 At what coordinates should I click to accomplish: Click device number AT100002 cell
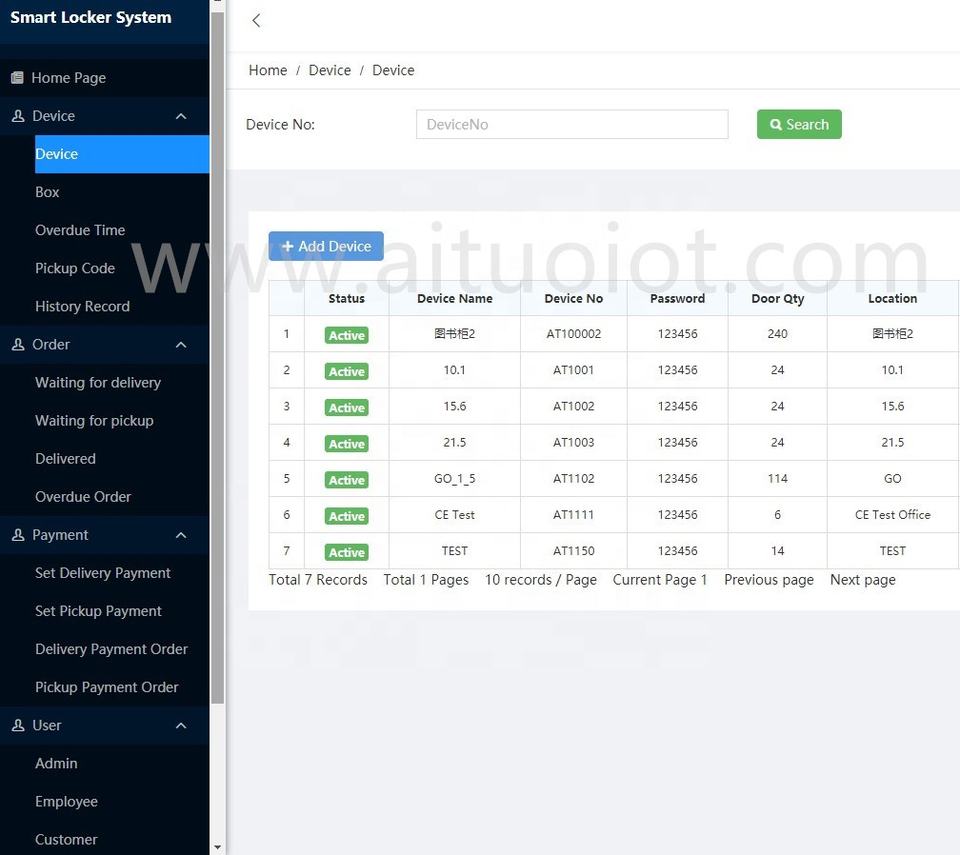[574, 334]
